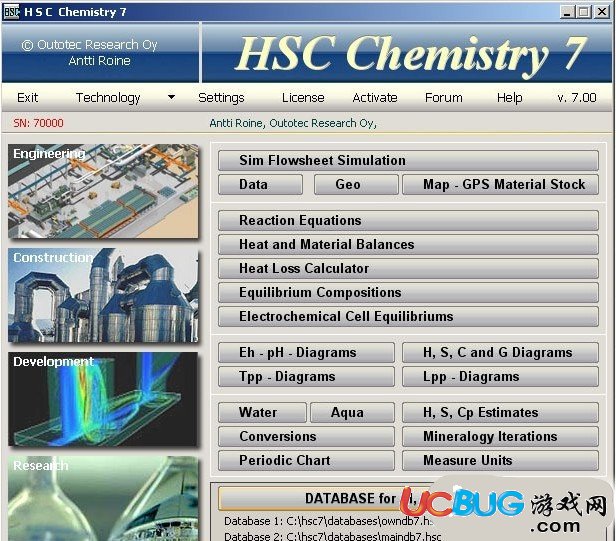The height and width of the screenshot is (541, 616).
Task: Open Electrochemical Cell Equilibriums
Action: pos(408,317)
